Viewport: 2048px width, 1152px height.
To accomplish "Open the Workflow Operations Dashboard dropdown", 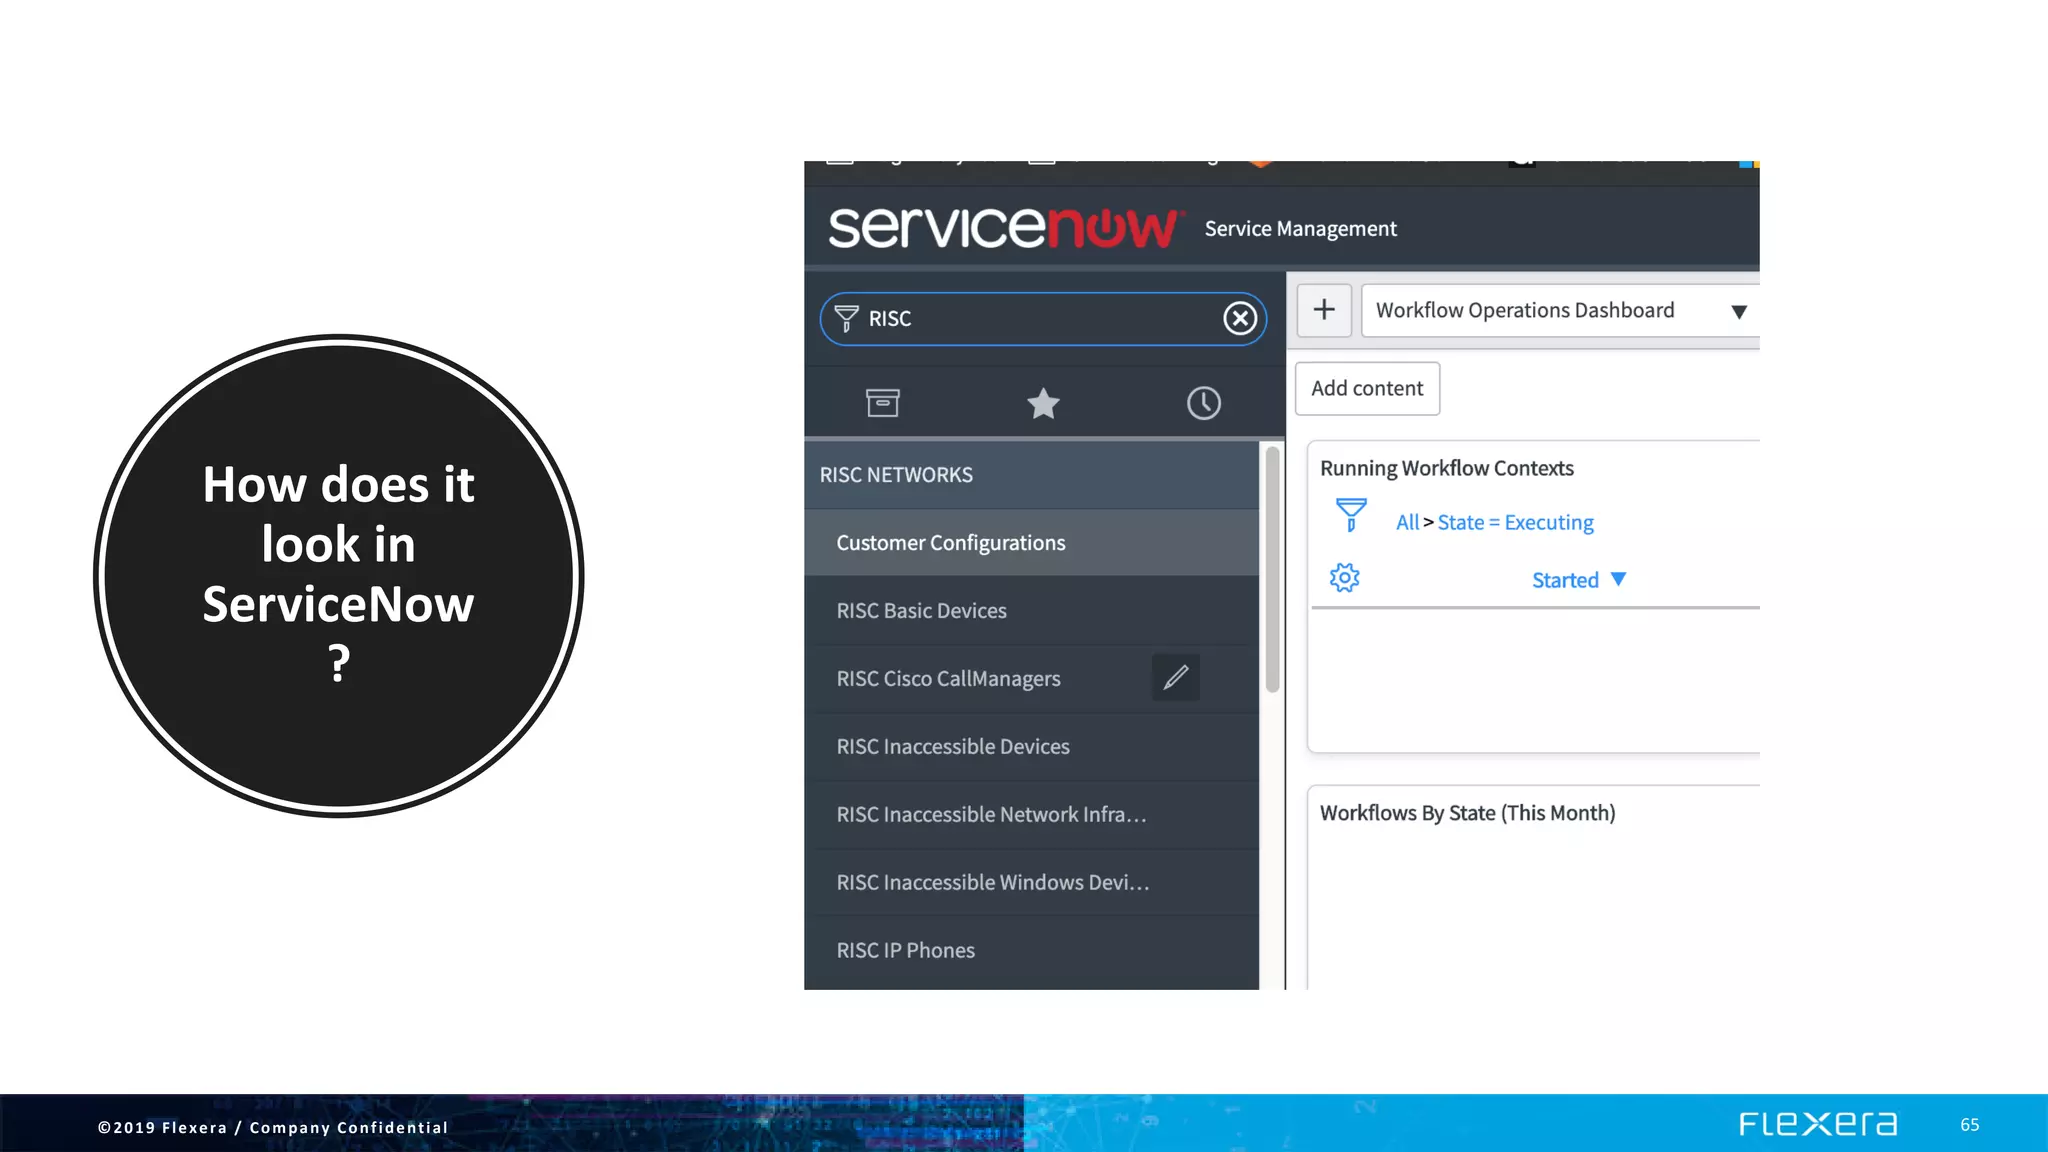I will (1560, 311).
